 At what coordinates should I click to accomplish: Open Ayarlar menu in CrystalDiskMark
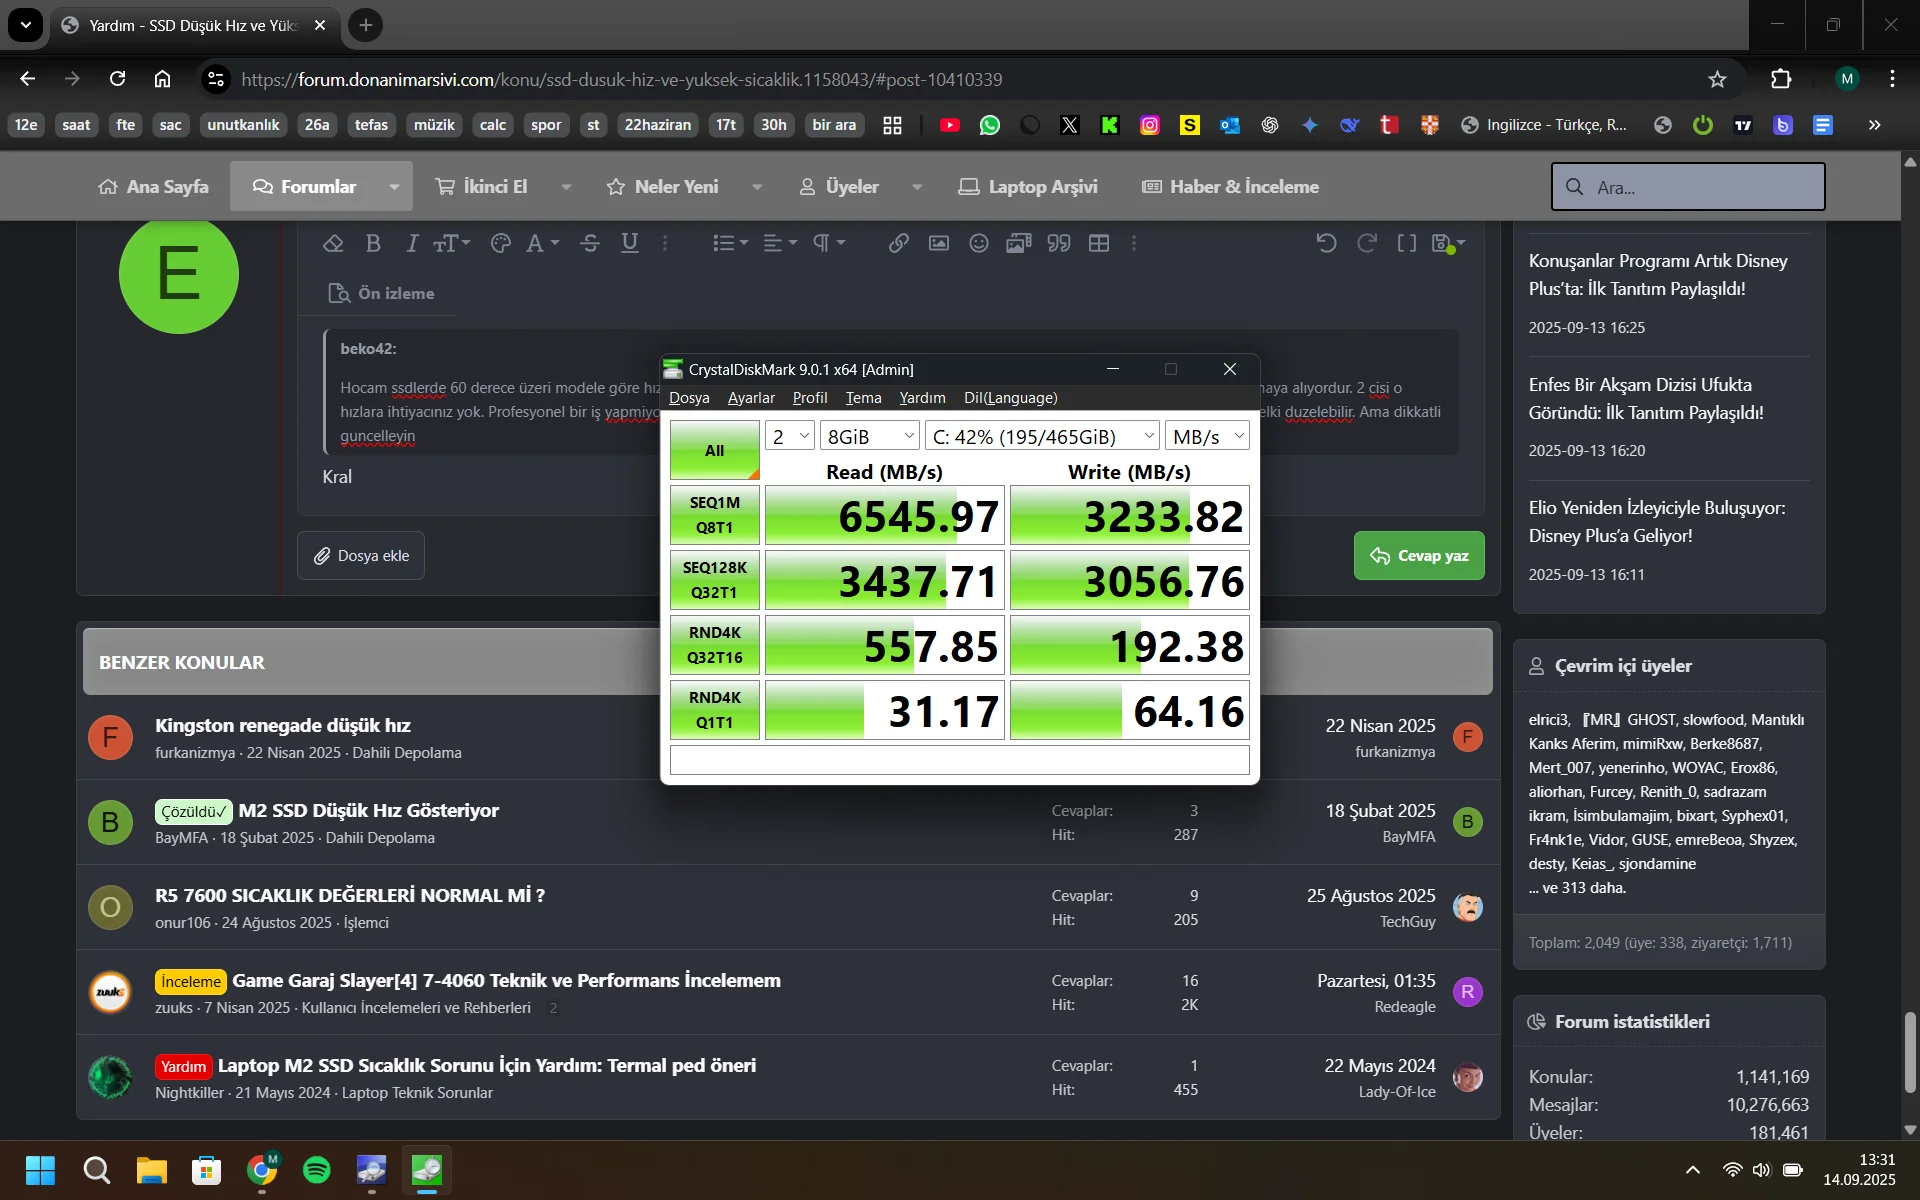(750, 398)
